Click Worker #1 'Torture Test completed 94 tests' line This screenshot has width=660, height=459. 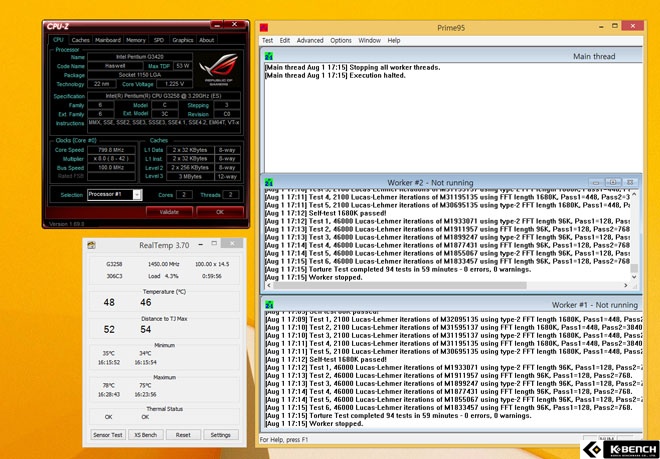(398, 416)
